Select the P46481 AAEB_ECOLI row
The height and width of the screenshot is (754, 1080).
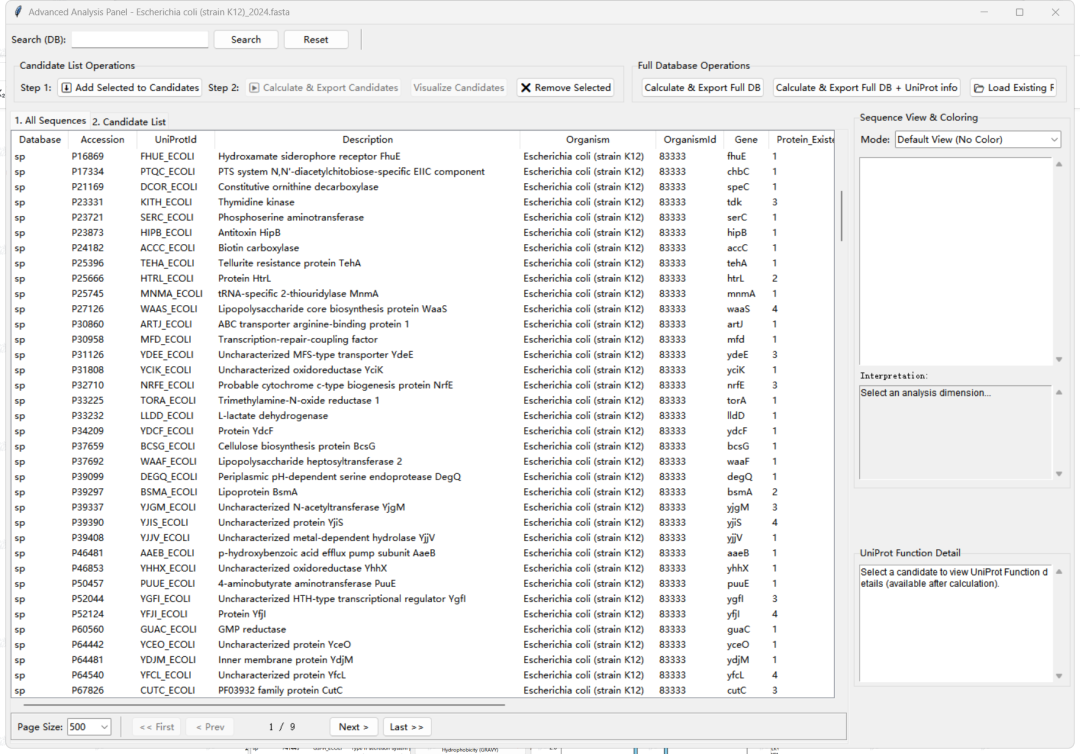[423, 553]
